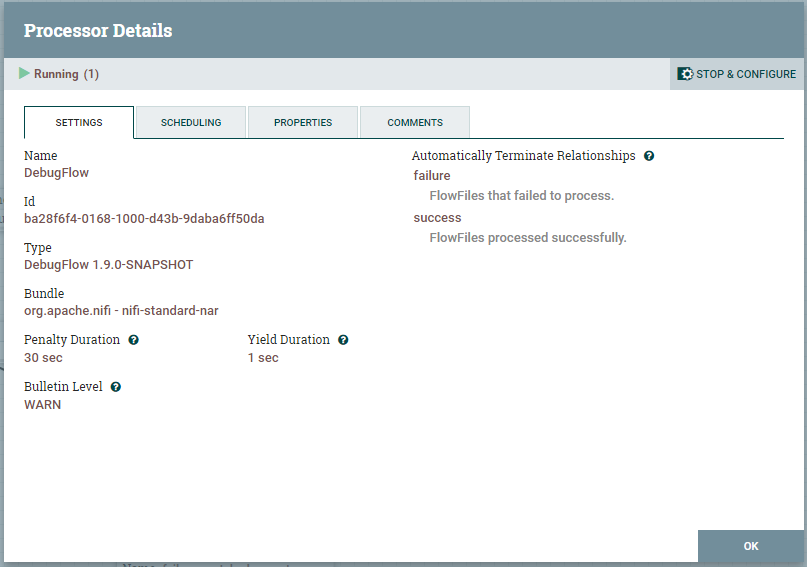Click the Yield Duration value 1 sec
807x567 pixels.
pos(263,358)
